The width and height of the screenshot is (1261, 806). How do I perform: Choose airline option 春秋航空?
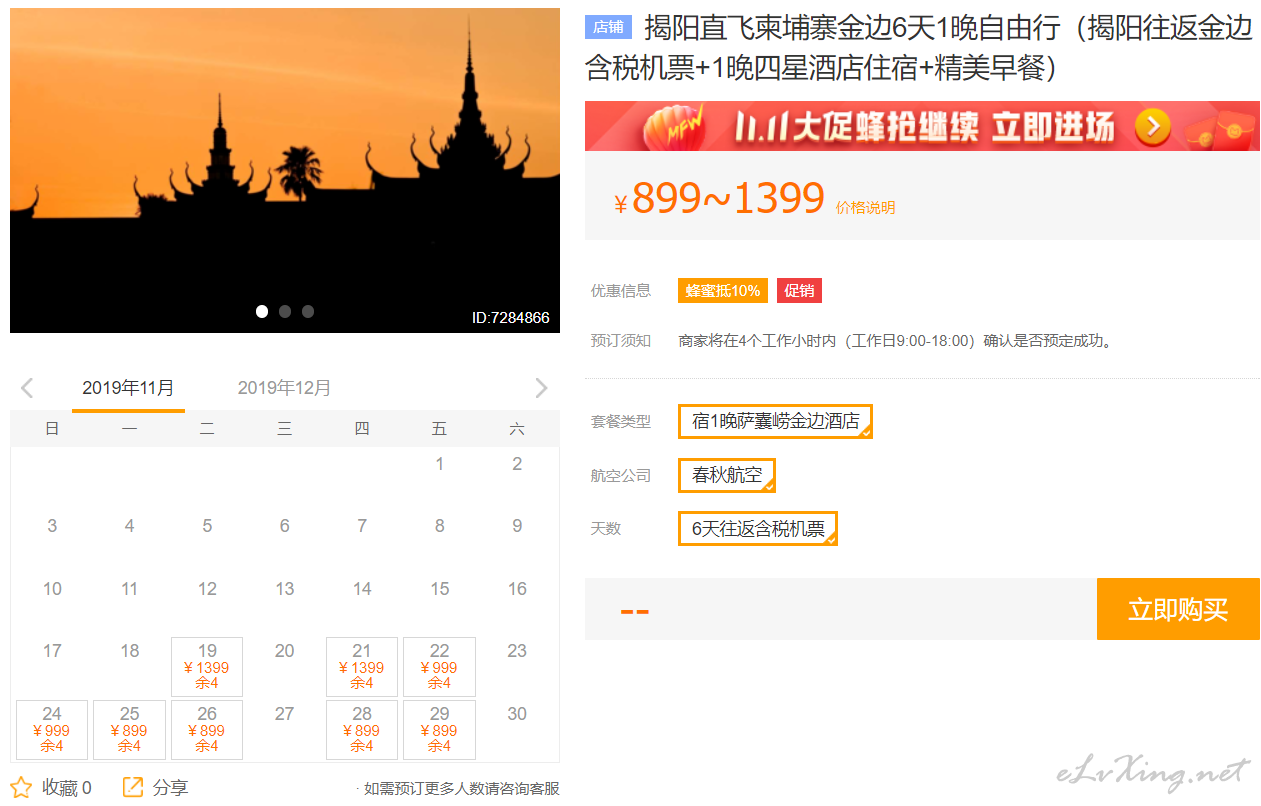[727, 475]
